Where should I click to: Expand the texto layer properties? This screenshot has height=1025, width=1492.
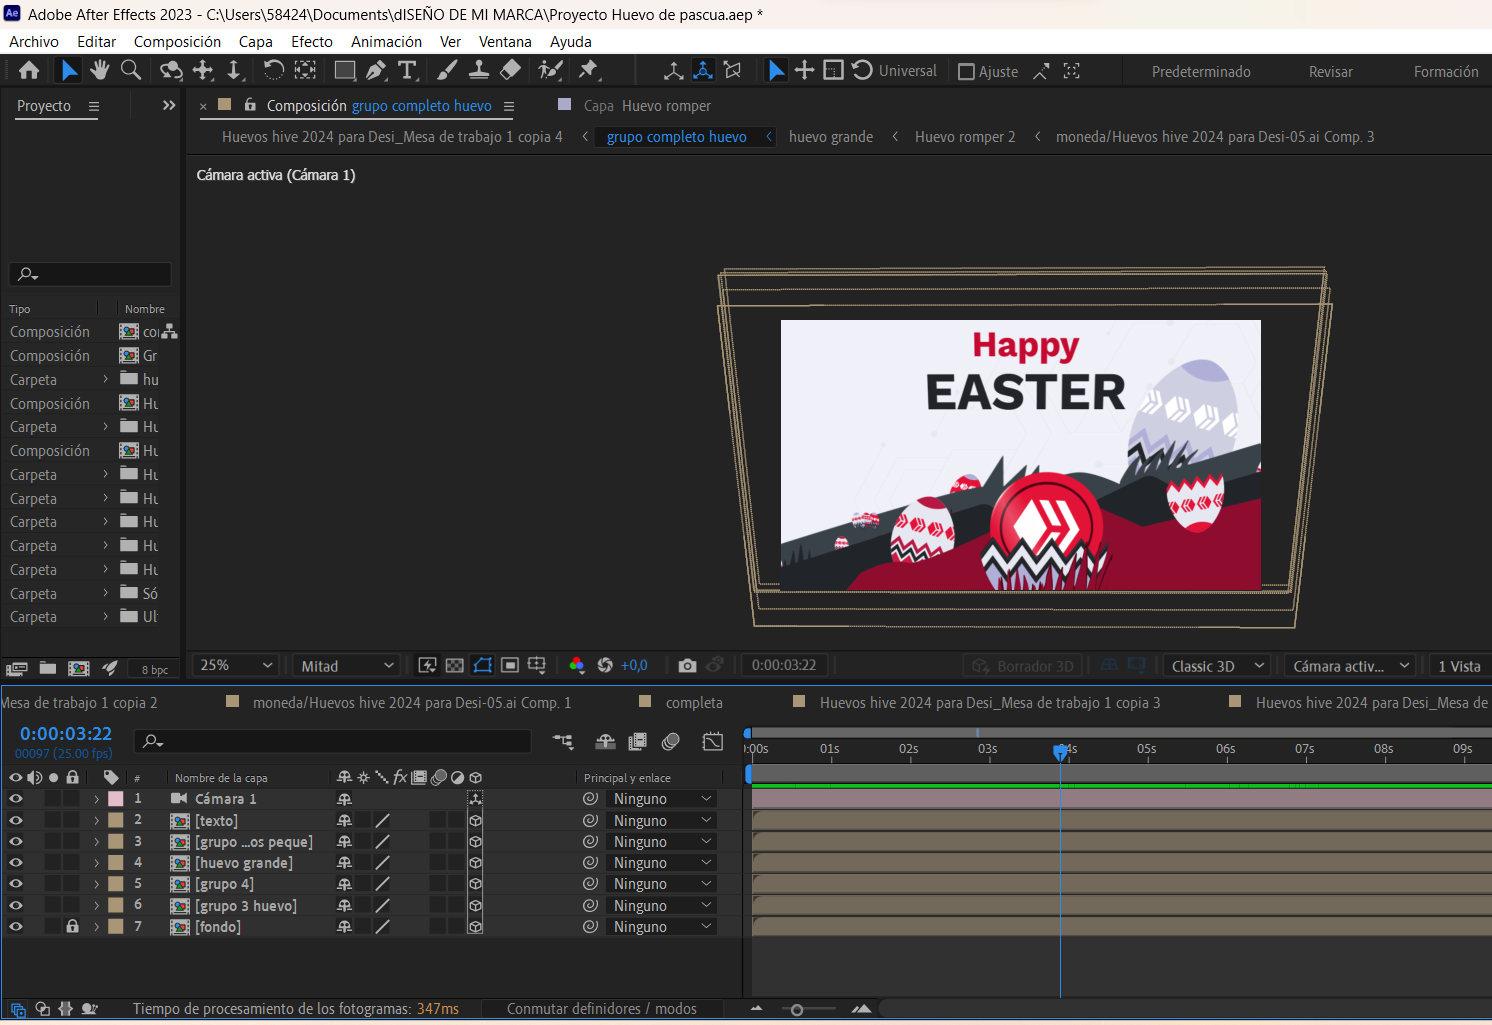click(x=97, y=821)
